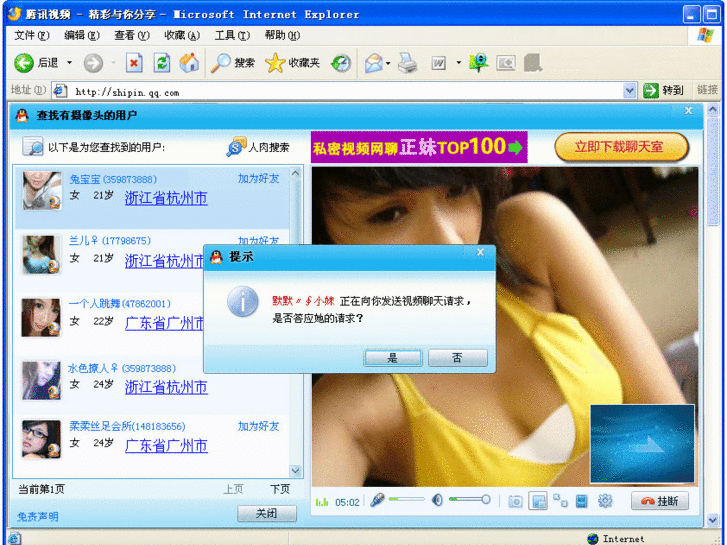Mute the speaker icon in video bar
The image size is (727, 545).
coord(437,500)
